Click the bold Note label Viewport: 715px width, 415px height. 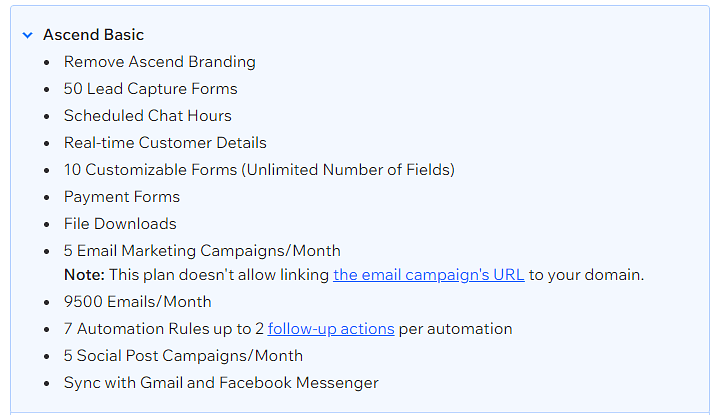(84, 275)
